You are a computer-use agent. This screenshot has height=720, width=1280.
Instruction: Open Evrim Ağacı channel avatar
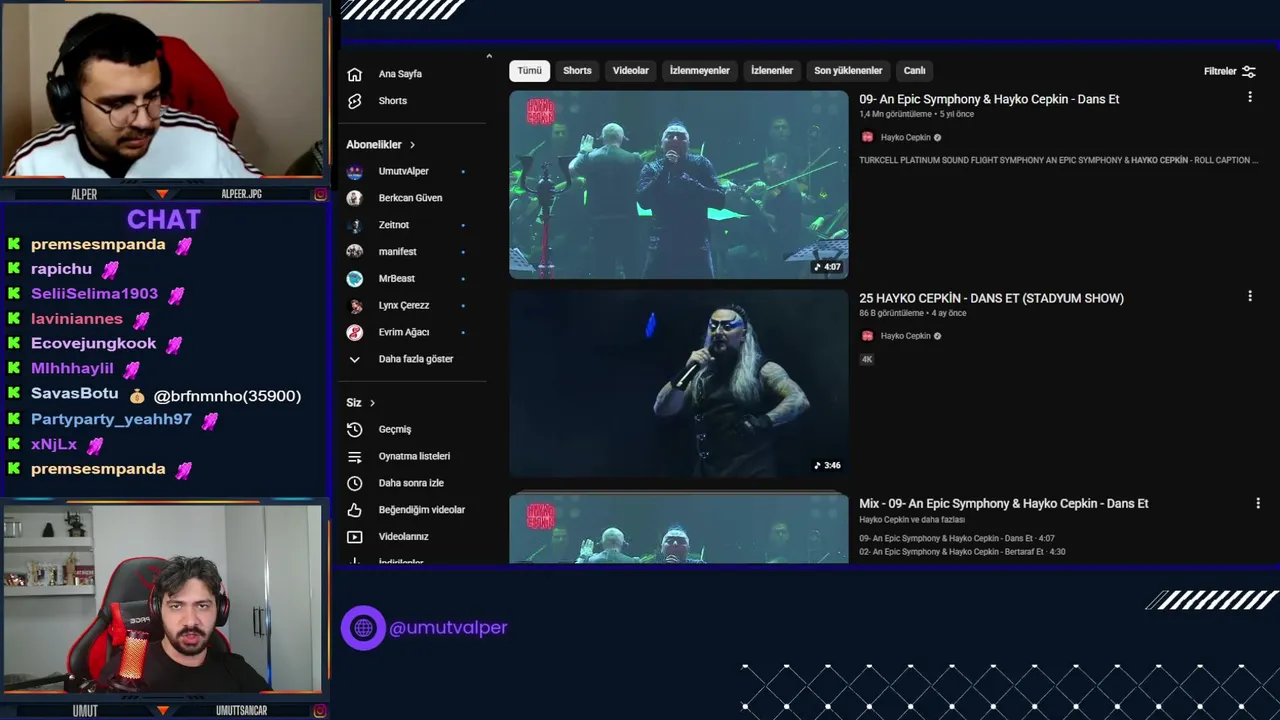pos(354,332)
